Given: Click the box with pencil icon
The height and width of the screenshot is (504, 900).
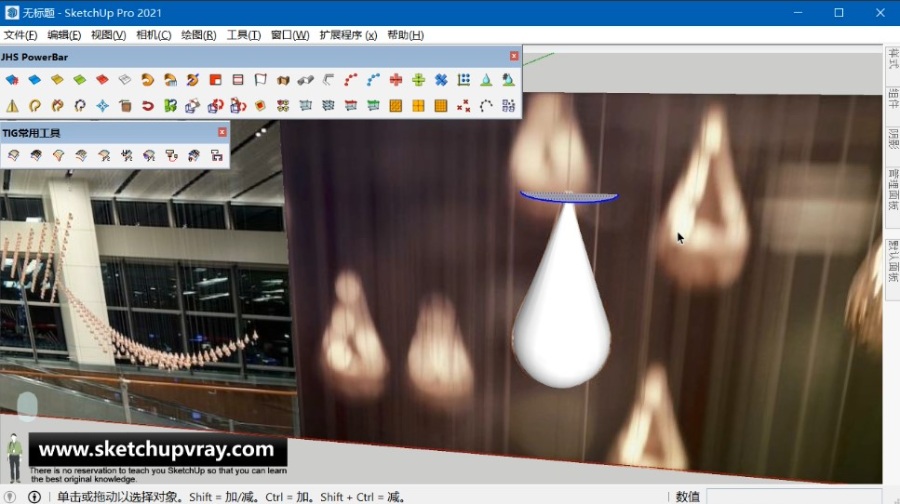Looking at the screenshot, I should (x=192, y=106).
